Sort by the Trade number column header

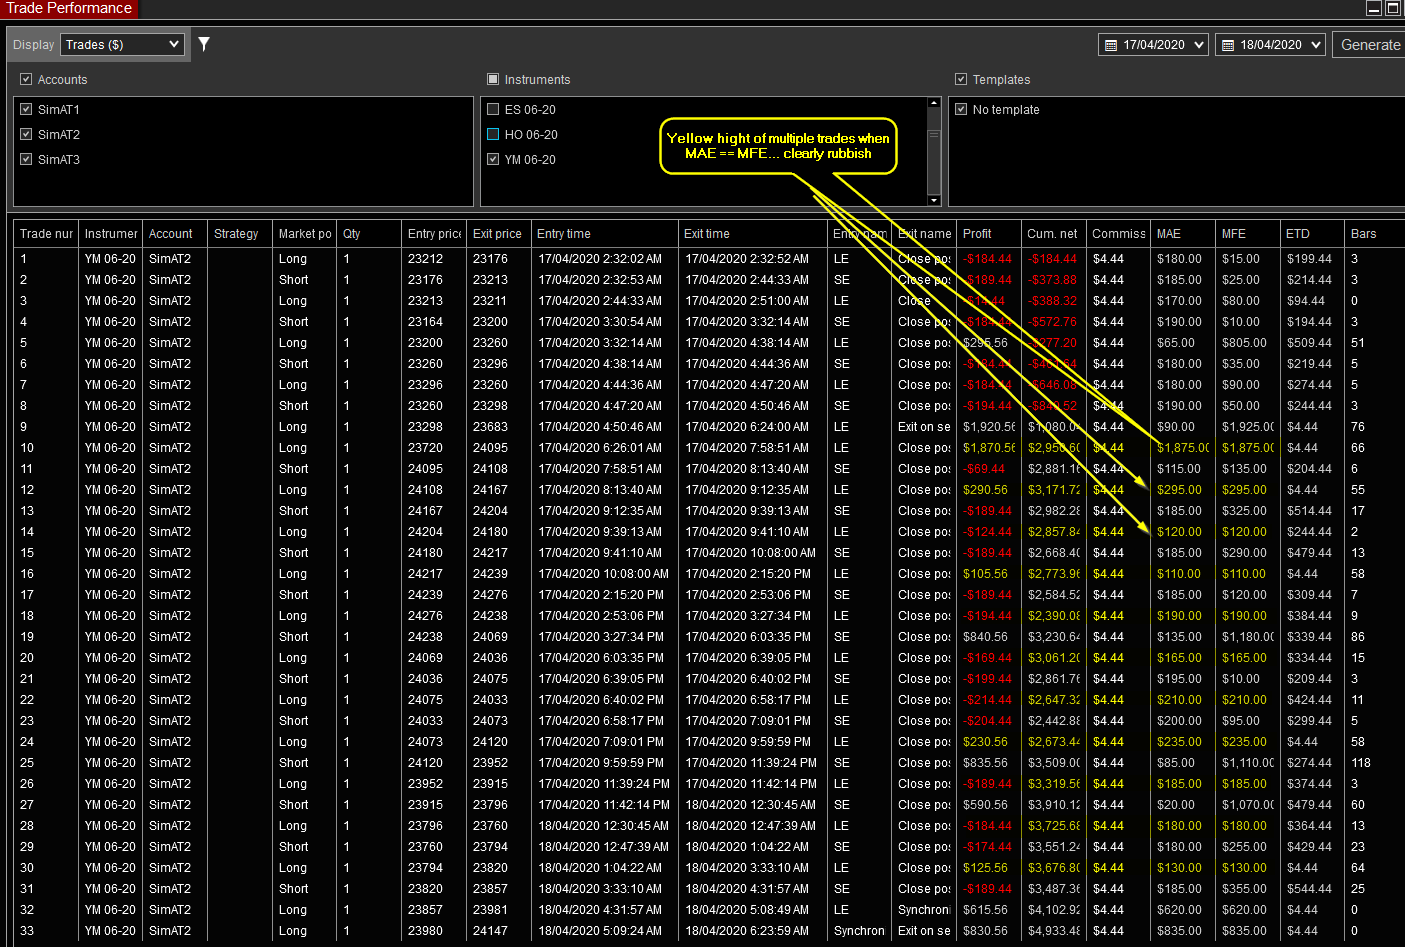[x=46, y=234]
